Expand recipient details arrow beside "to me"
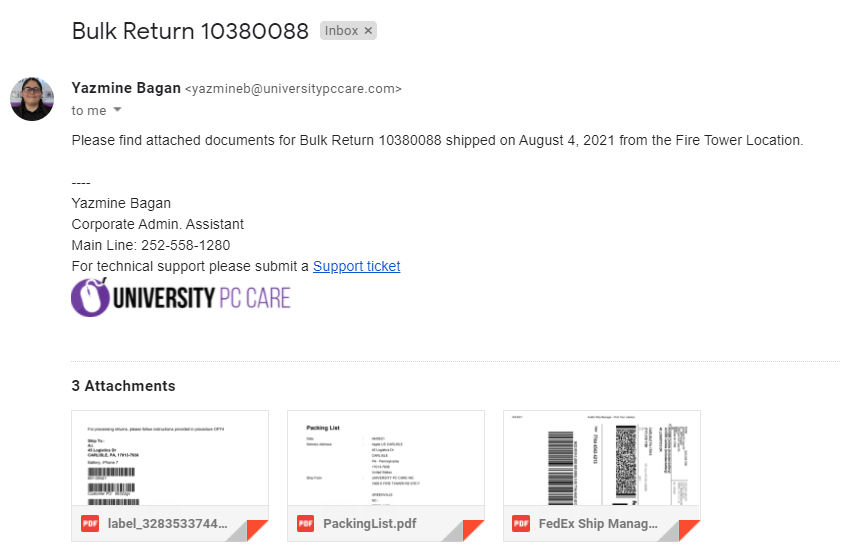 (117, 110)
